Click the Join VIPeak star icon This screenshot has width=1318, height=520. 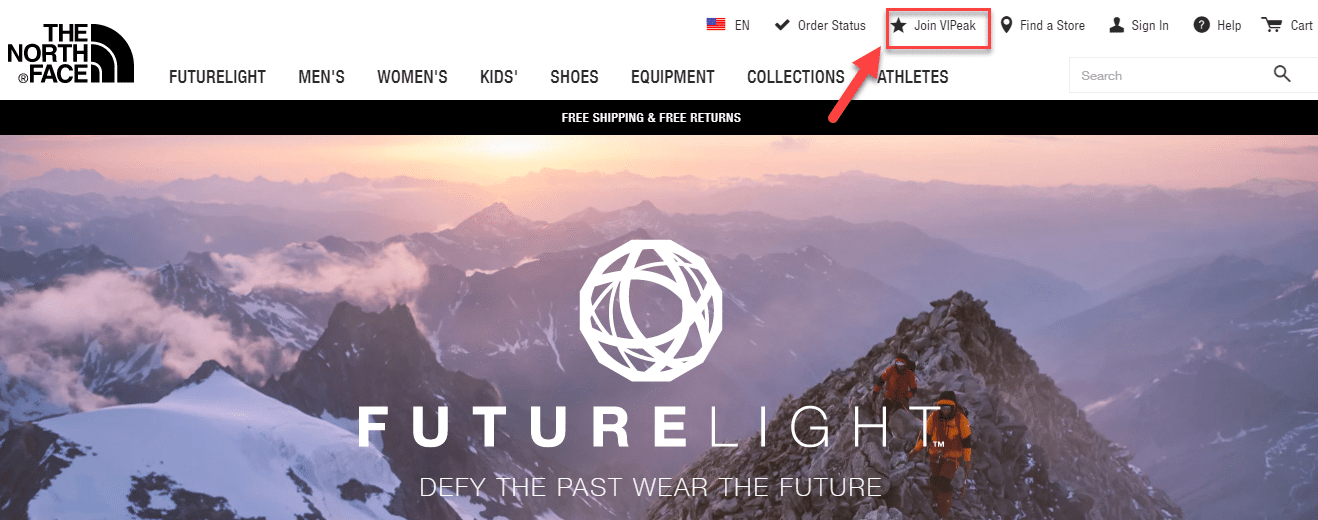coord(899,25)
